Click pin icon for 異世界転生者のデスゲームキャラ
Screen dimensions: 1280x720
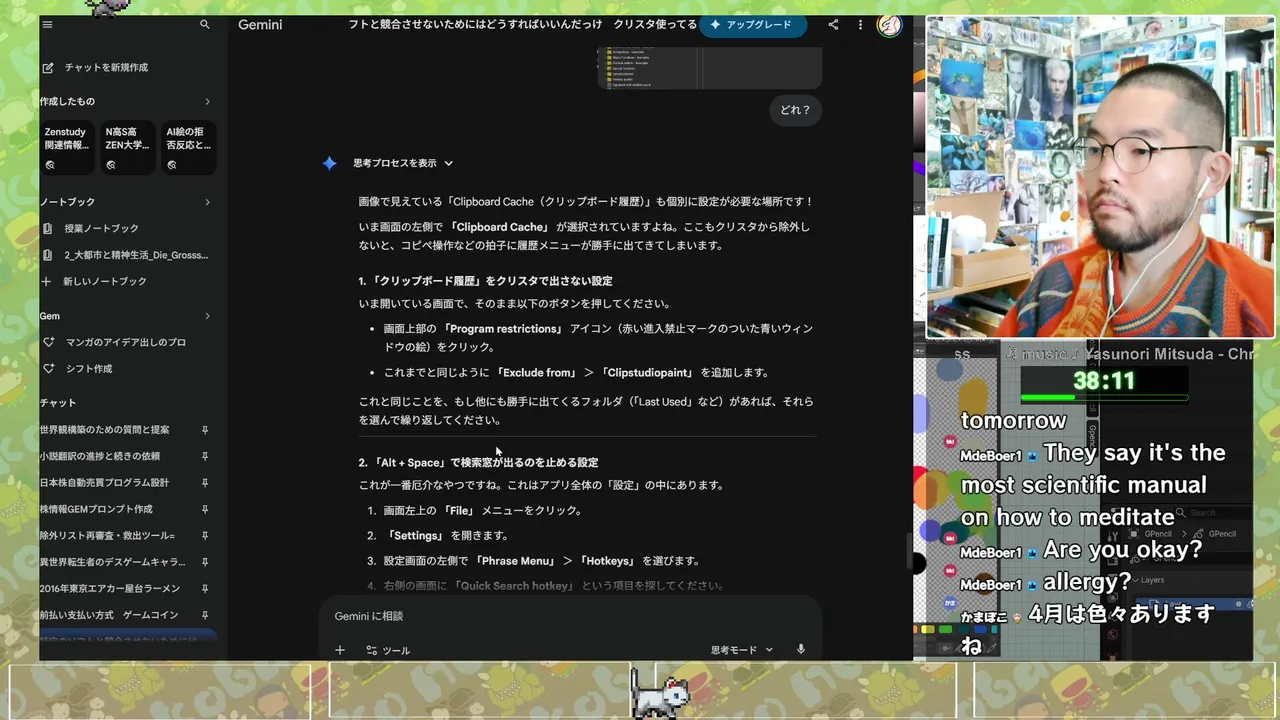click(x=205, y=562)
